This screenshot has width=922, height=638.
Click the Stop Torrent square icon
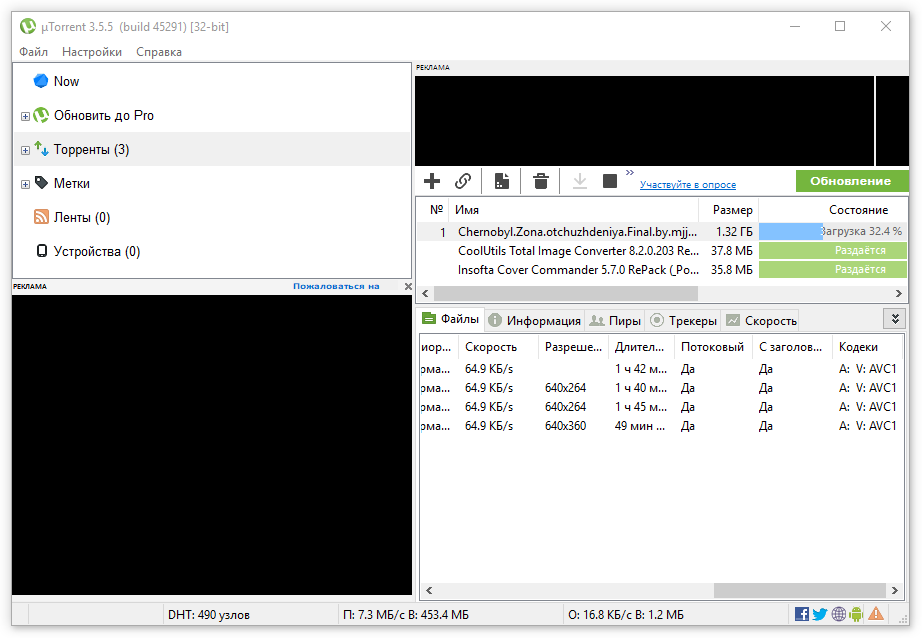610,181
